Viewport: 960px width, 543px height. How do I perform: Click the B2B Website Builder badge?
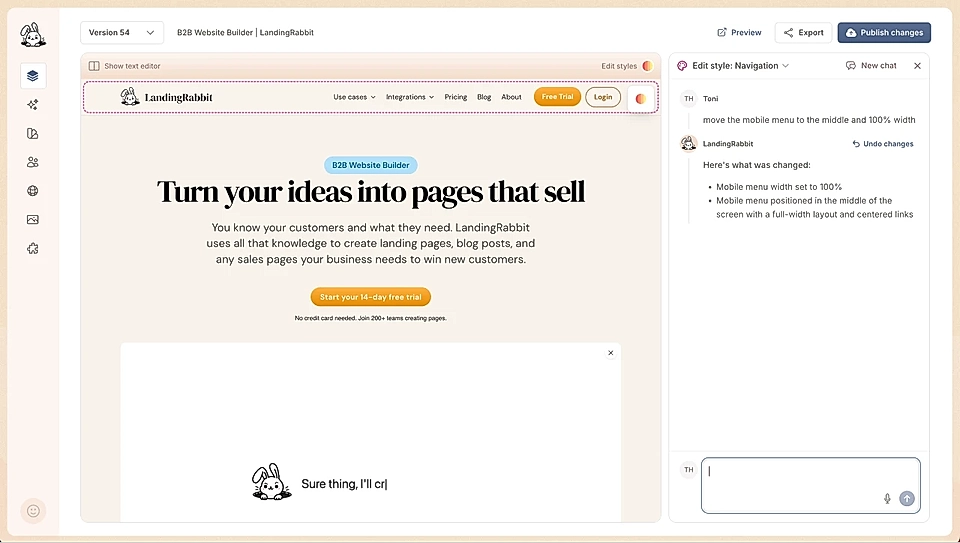pos(371,165)
